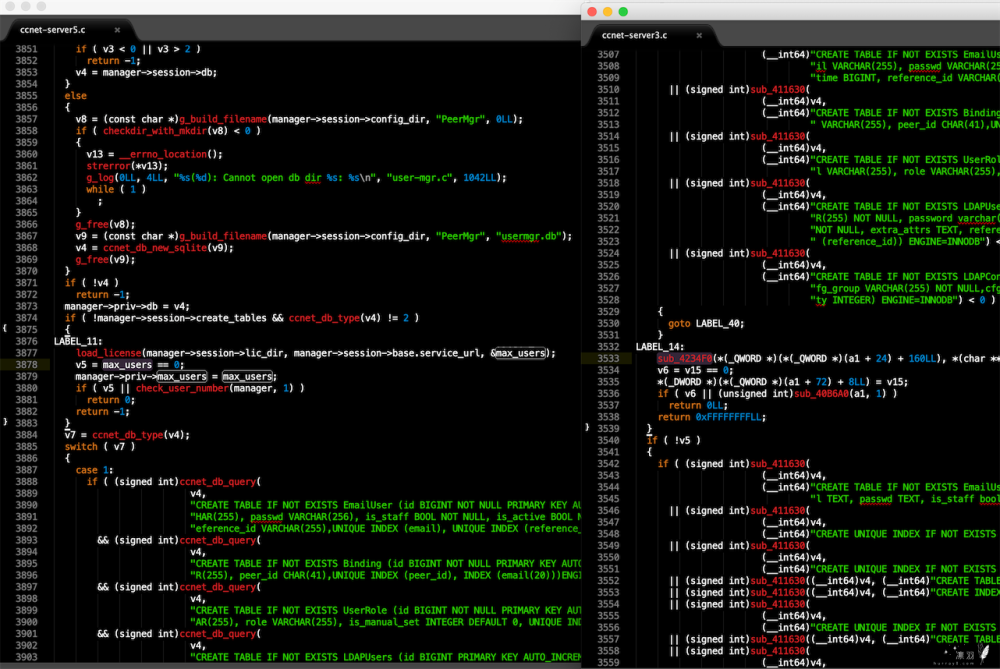This screenshot has width=1000, height=669.
Task: Click the "return 0LL;" statement
Action: pos(698,406)
